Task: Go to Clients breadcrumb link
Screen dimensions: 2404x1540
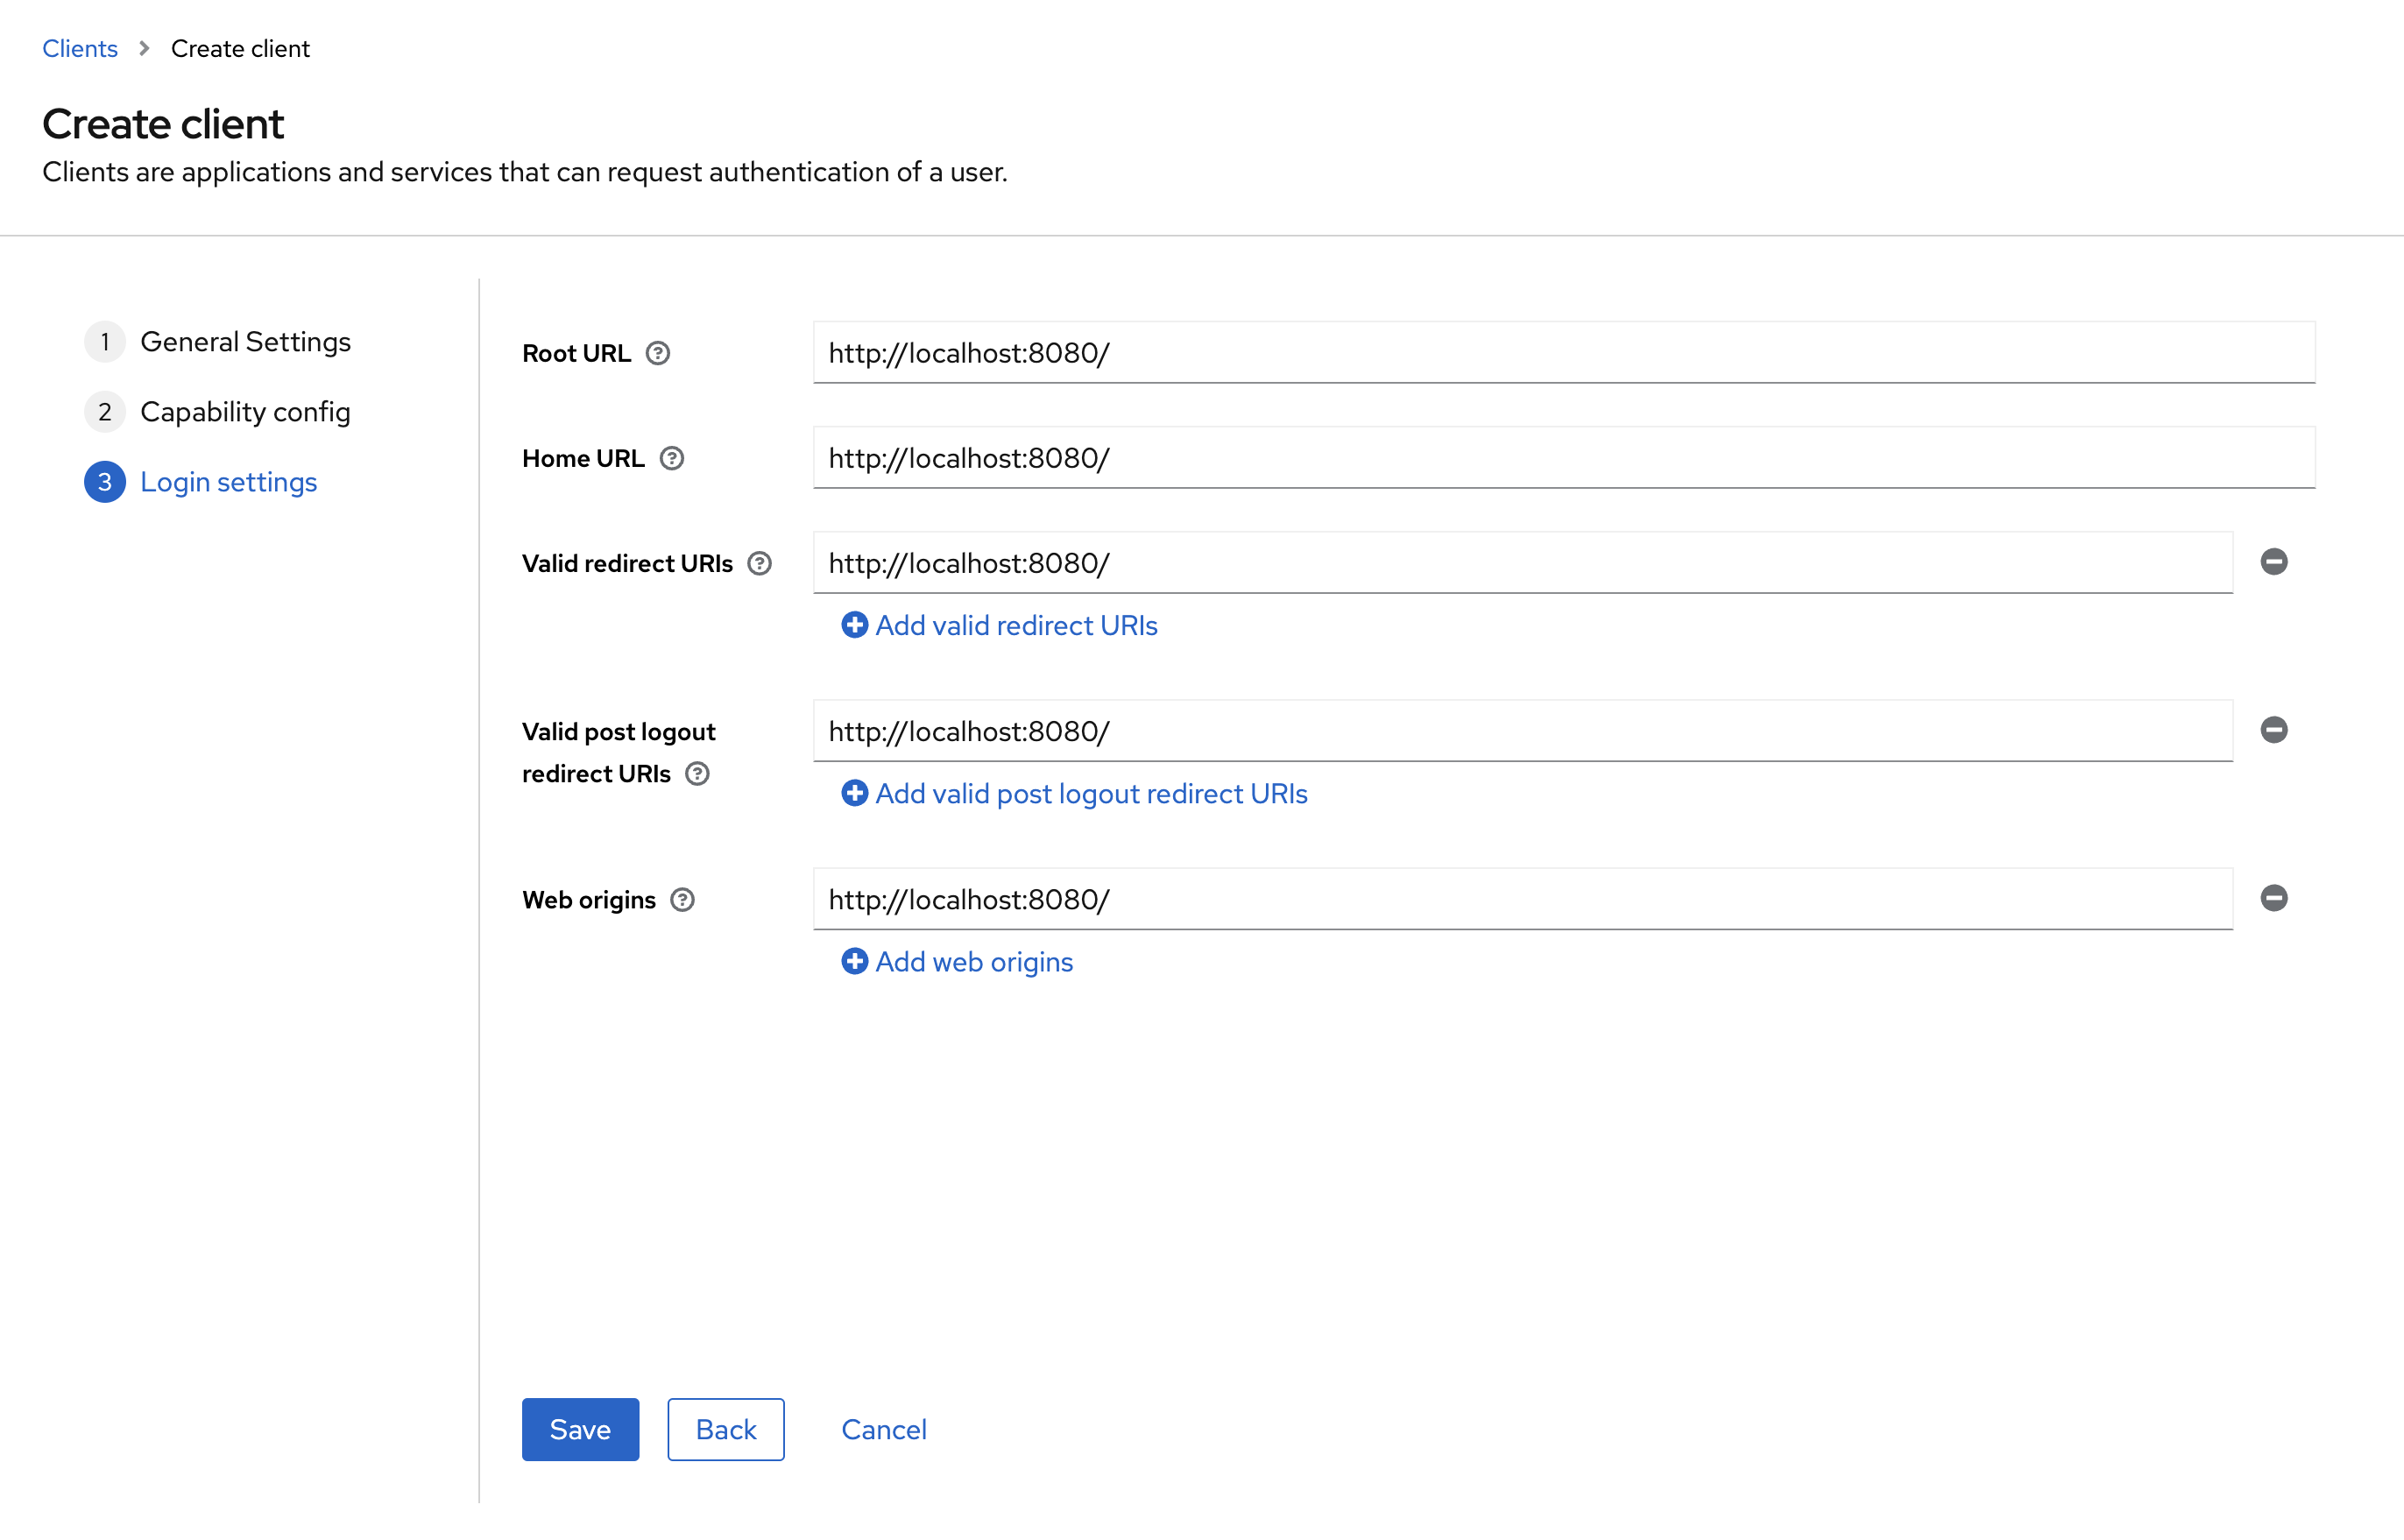Action: point(80,48)
